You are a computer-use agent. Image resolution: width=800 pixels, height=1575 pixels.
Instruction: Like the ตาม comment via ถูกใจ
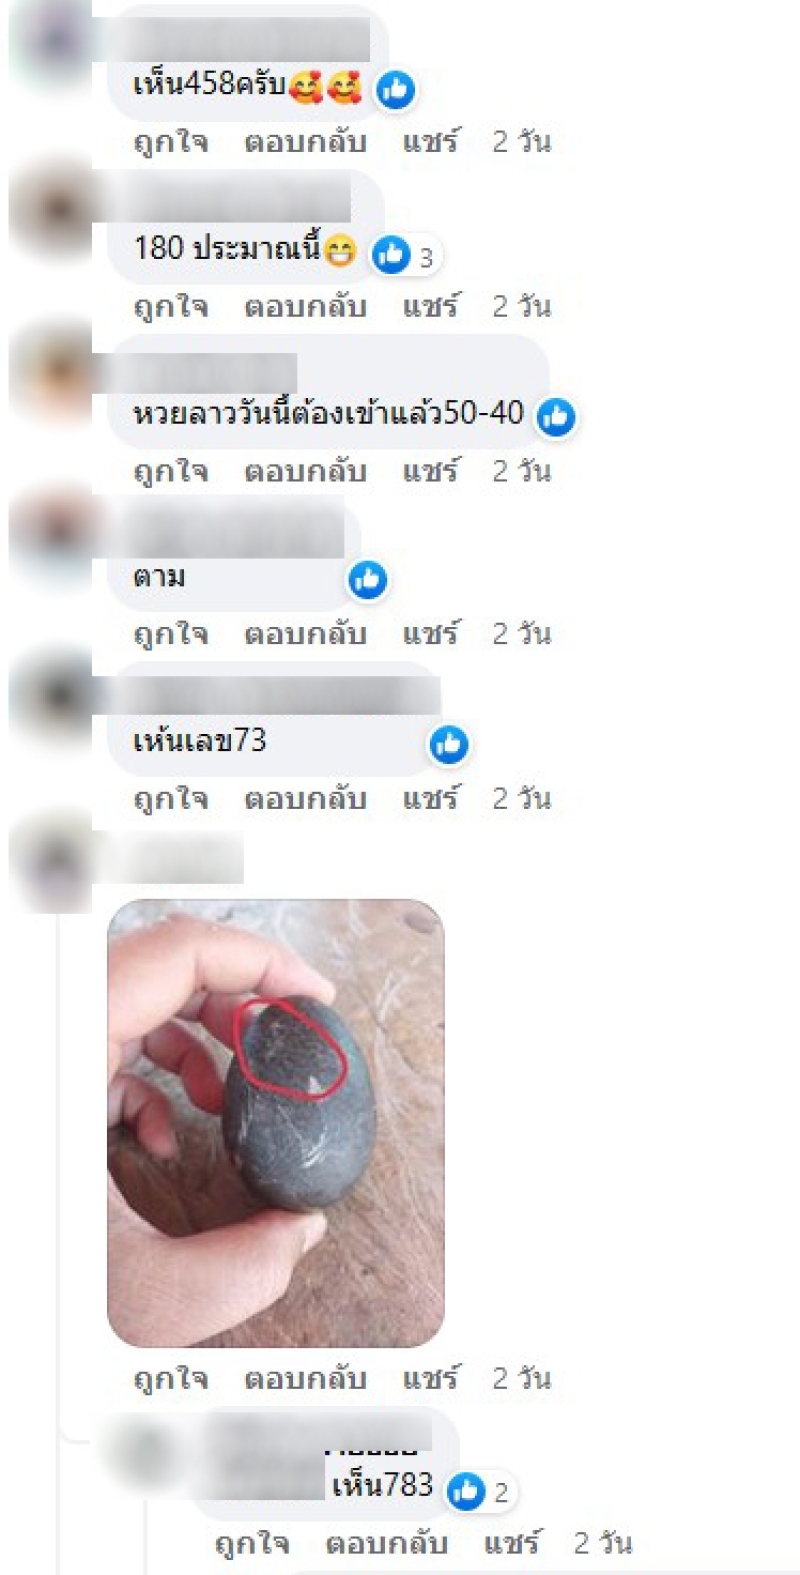(171, 634)
